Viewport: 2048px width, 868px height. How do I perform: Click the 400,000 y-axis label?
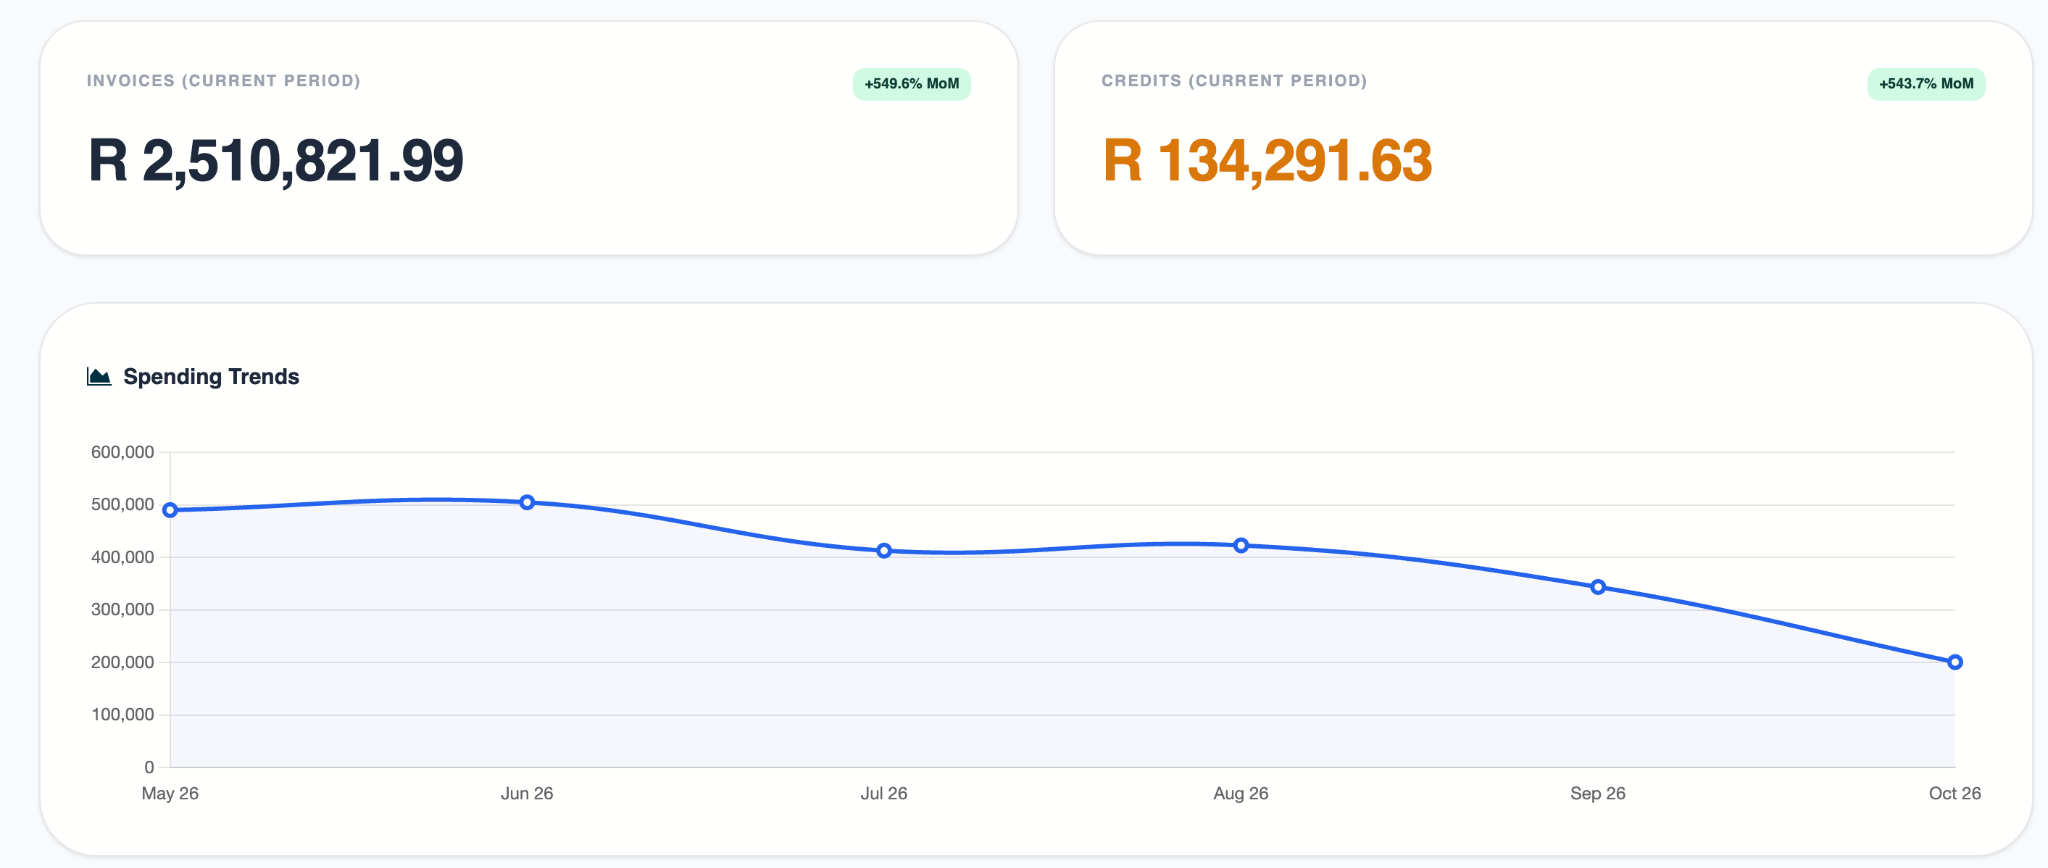click(x=122, y=557)
